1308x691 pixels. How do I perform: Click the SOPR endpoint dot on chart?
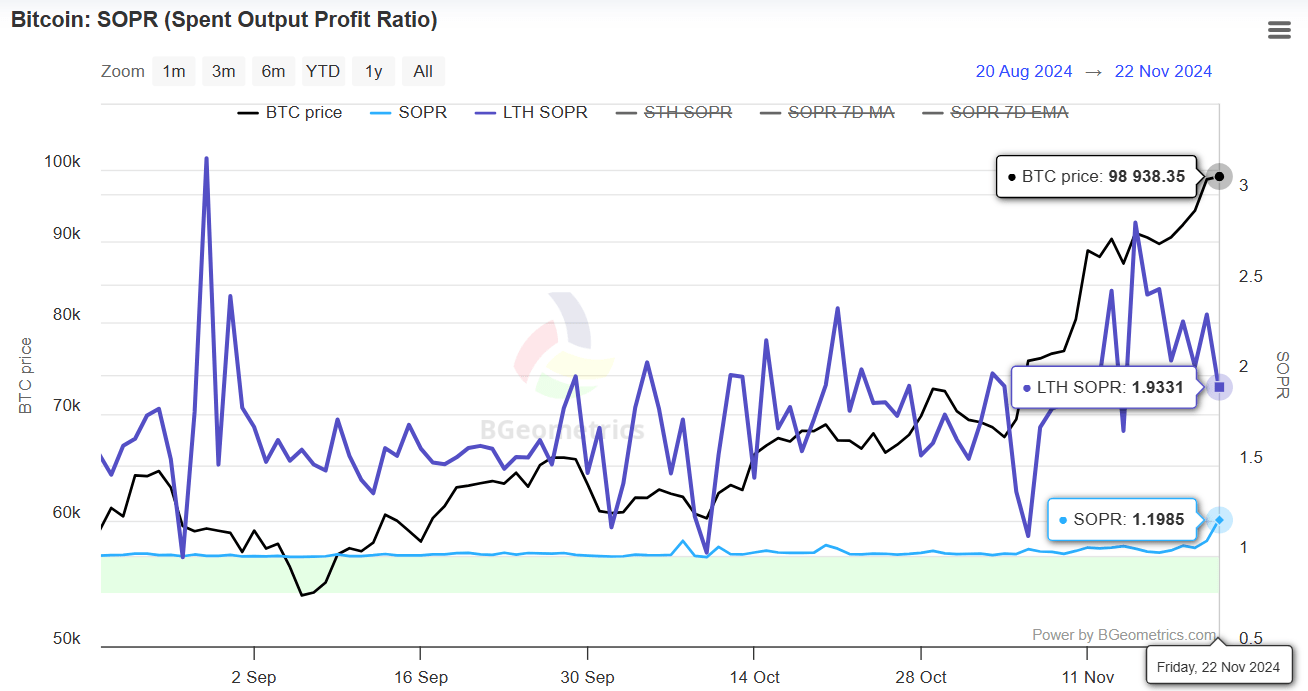coord(1218,519)
